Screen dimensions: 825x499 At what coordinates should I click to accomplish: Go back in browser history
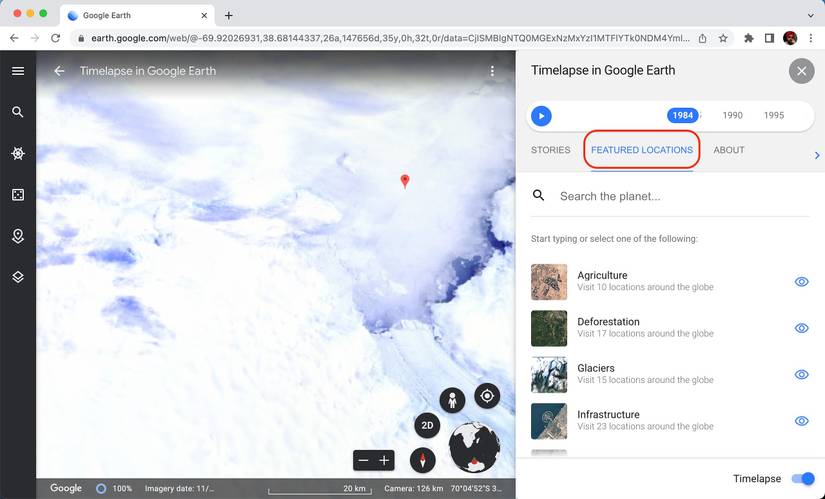(x=14, y=38)
